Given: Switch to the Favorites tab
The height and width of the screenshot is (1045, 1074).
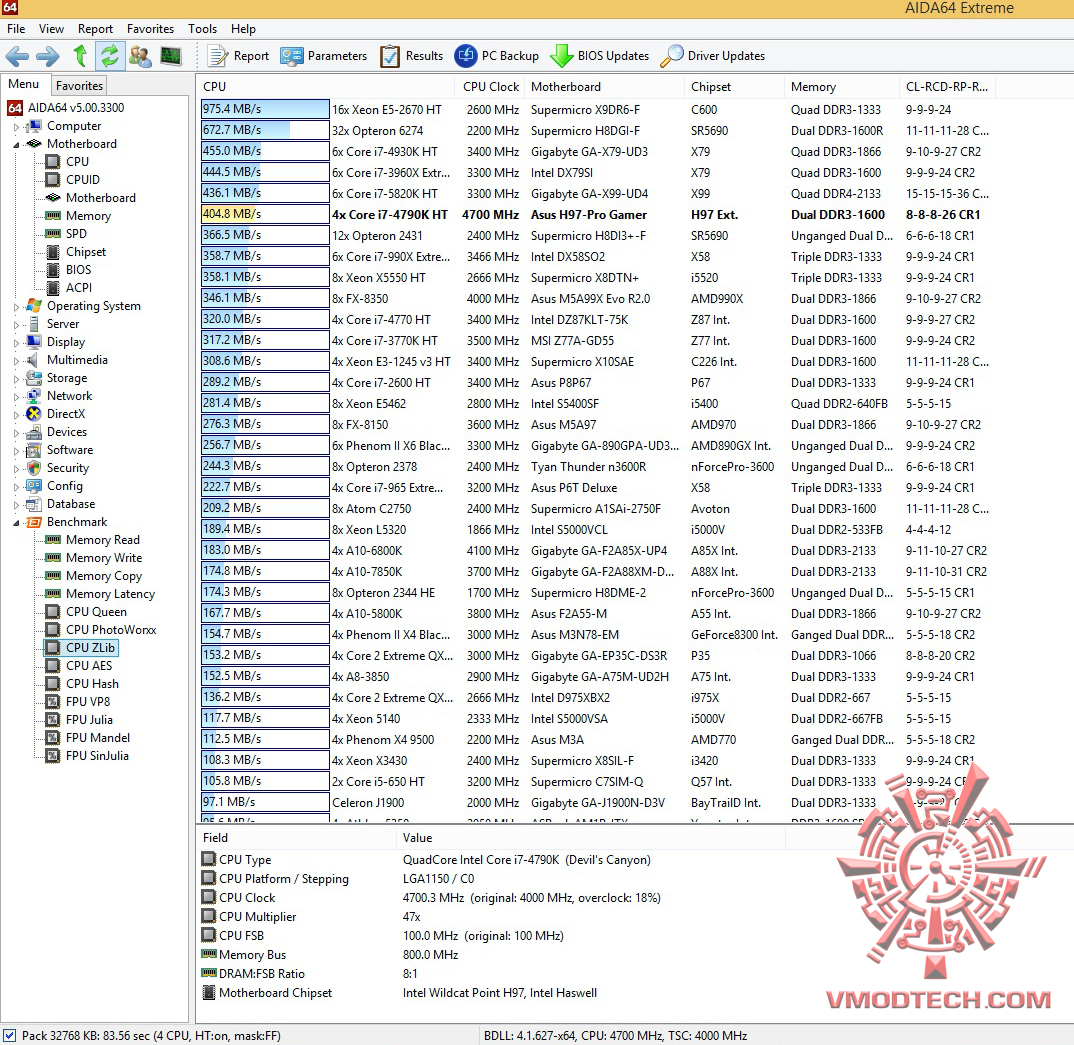Looking at the screenshot, I should 79,86.
